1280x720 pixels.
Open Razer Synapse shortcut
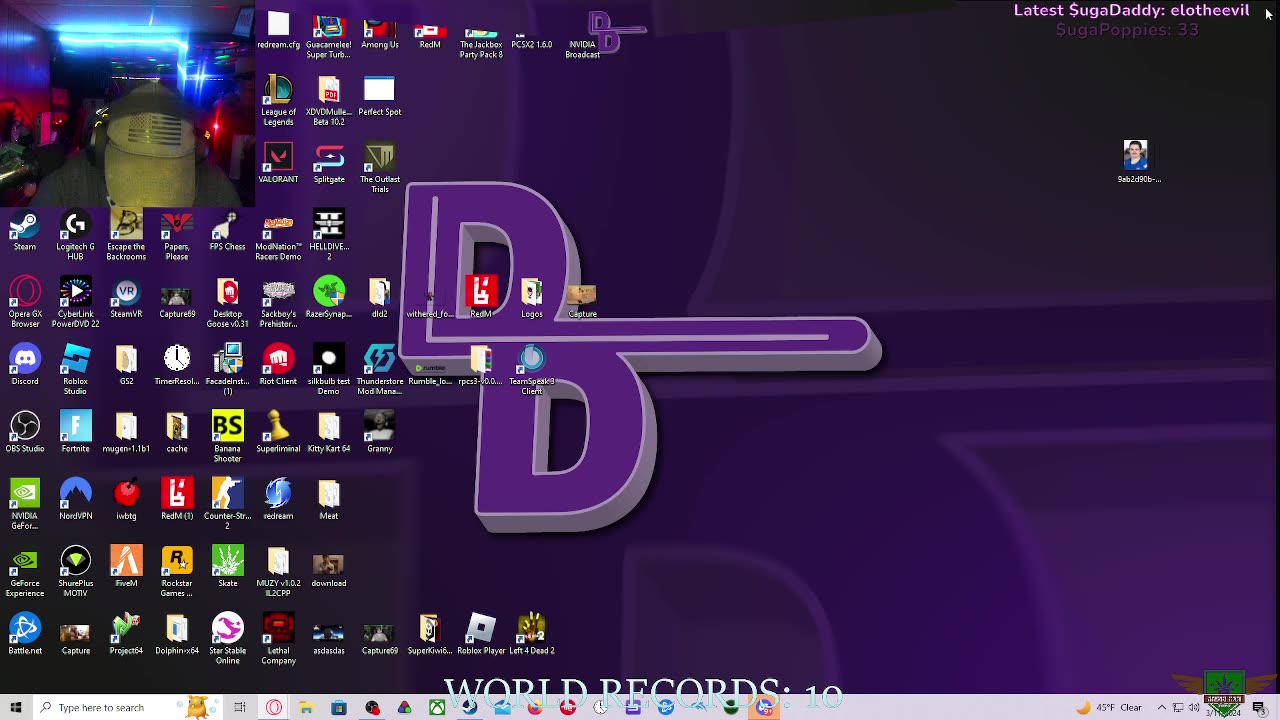pos(329,299)
